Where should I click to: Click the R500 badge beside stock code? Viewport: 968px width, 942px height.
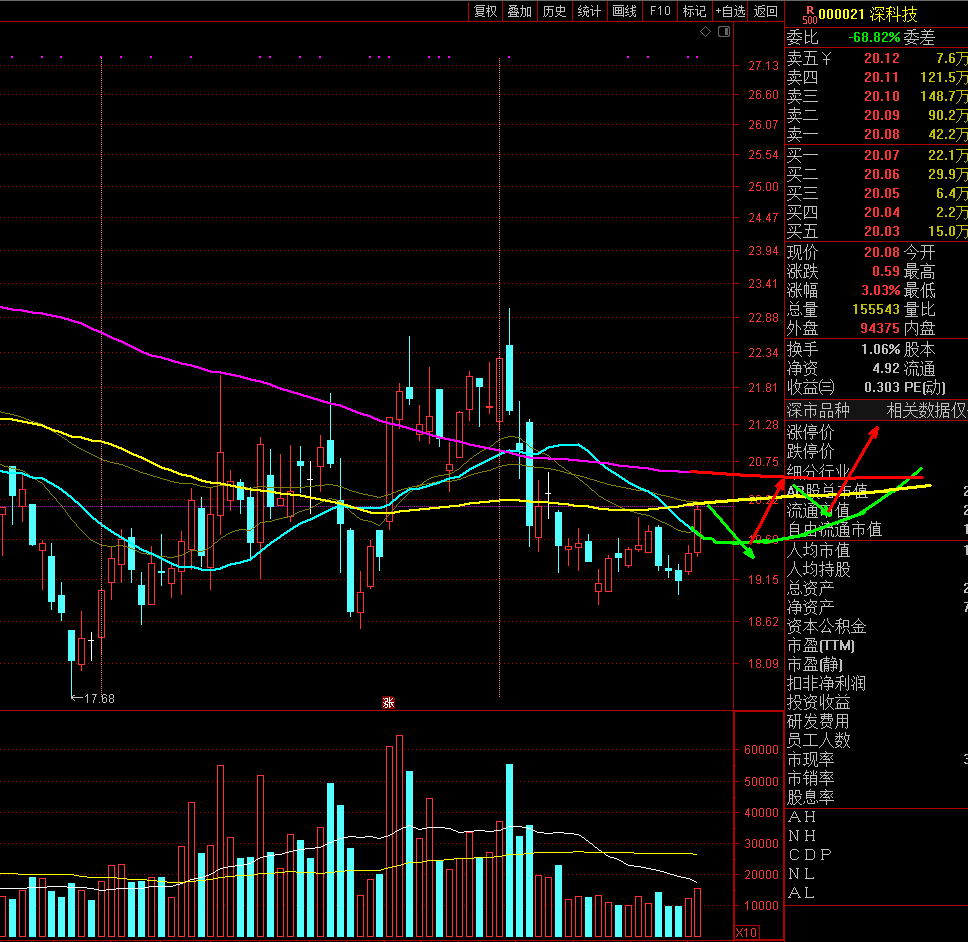coord(809,15)
